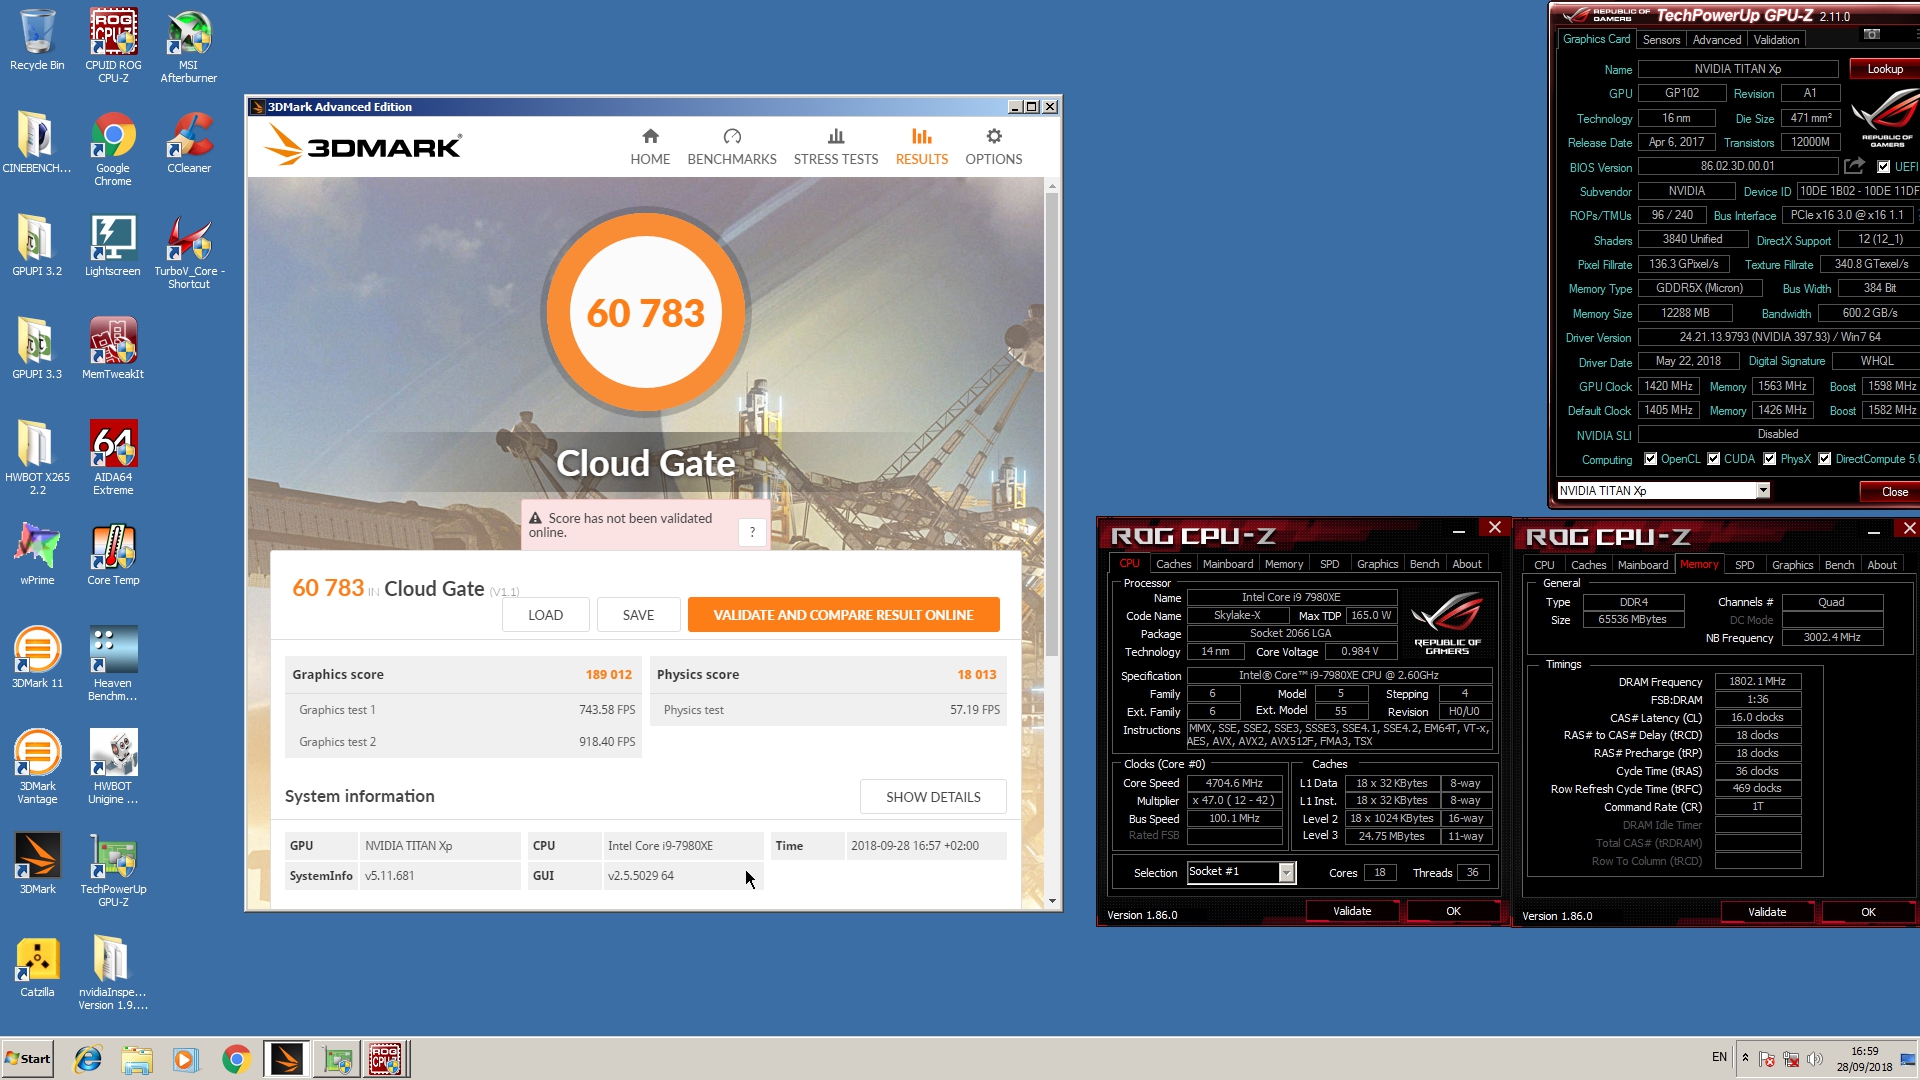Screen dimensions: 1920x1080
Task: Toggle PhysX checkbox in GPU-Z
Action: coord(1770,459)
